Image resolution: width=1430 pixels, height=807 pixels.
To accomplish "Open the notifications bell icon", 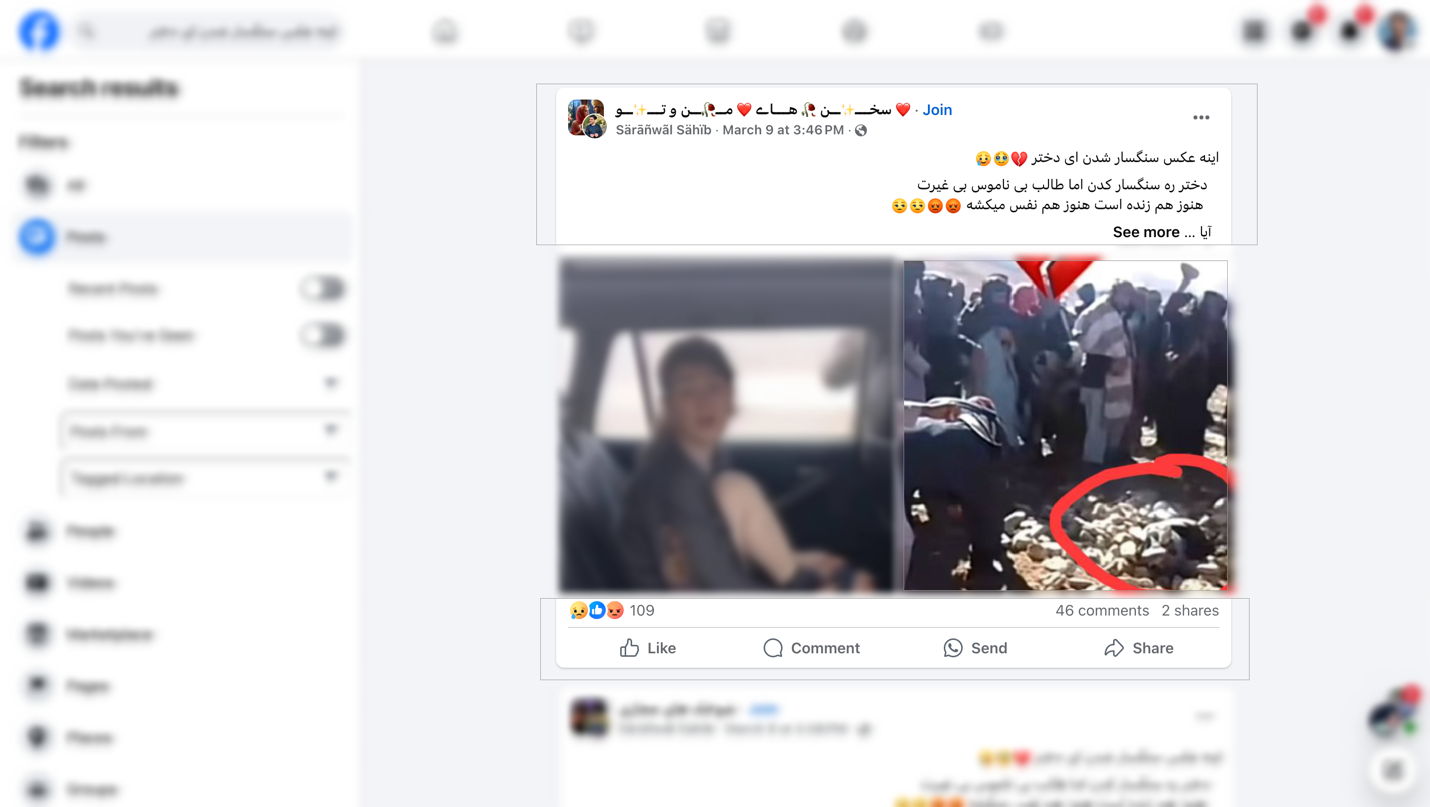I will (1350, 31).
